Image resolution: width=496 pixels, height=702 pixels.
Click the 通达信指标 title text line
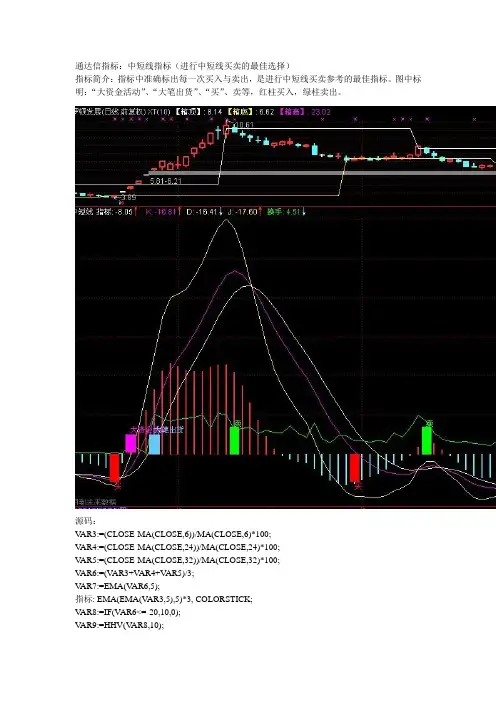point(183,66)
